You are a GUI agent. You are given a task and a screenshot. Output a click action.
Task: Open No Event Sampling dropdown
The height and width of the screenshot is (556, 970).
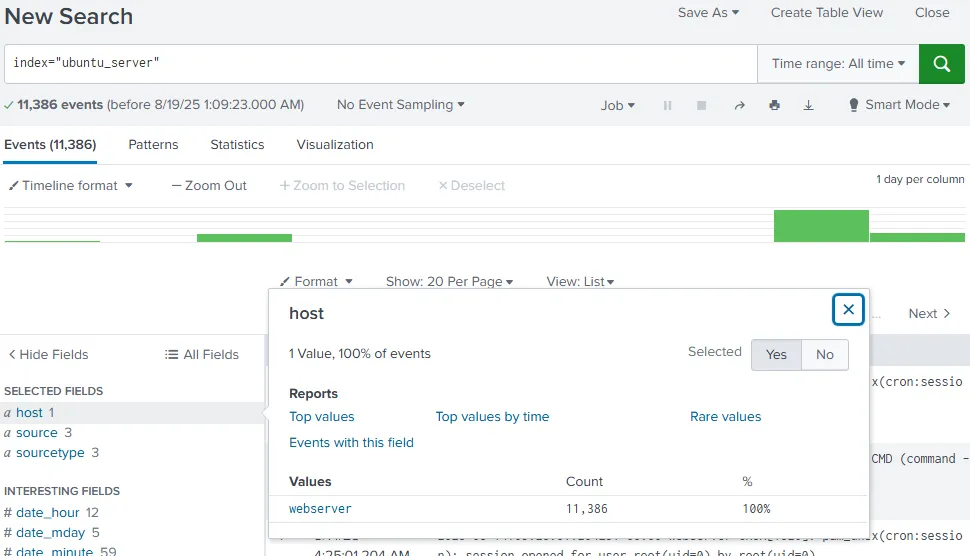400,105
